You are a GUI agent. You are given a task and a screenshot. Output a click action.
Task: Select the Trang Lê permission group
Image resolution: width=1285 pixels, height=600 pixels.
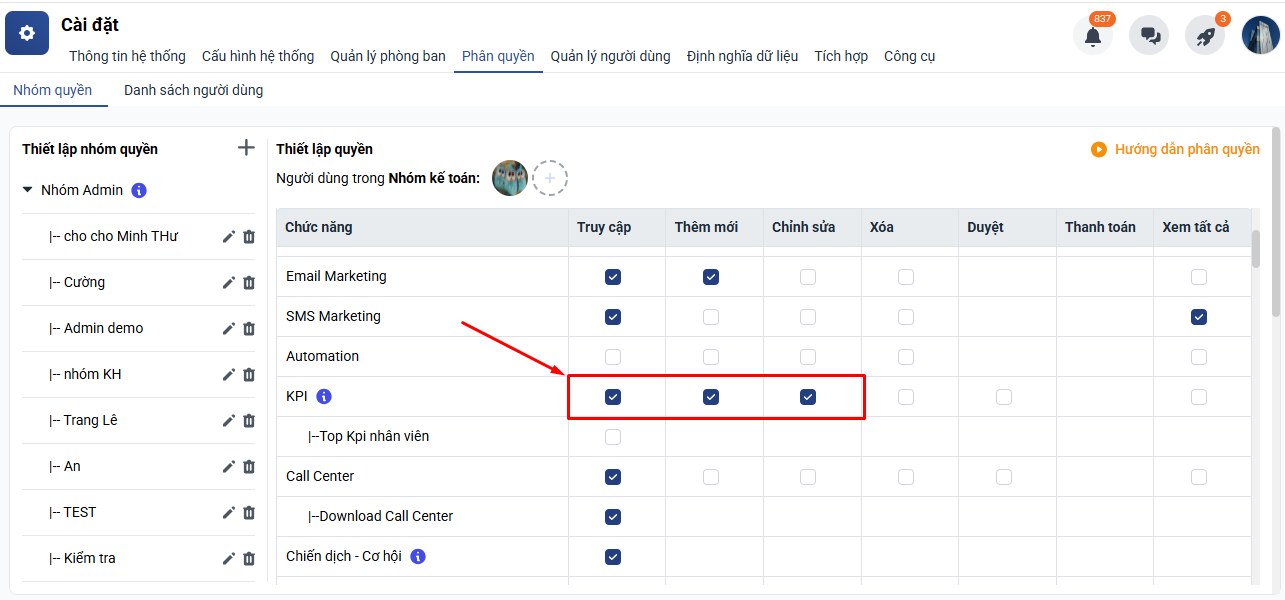click(90, 420)
